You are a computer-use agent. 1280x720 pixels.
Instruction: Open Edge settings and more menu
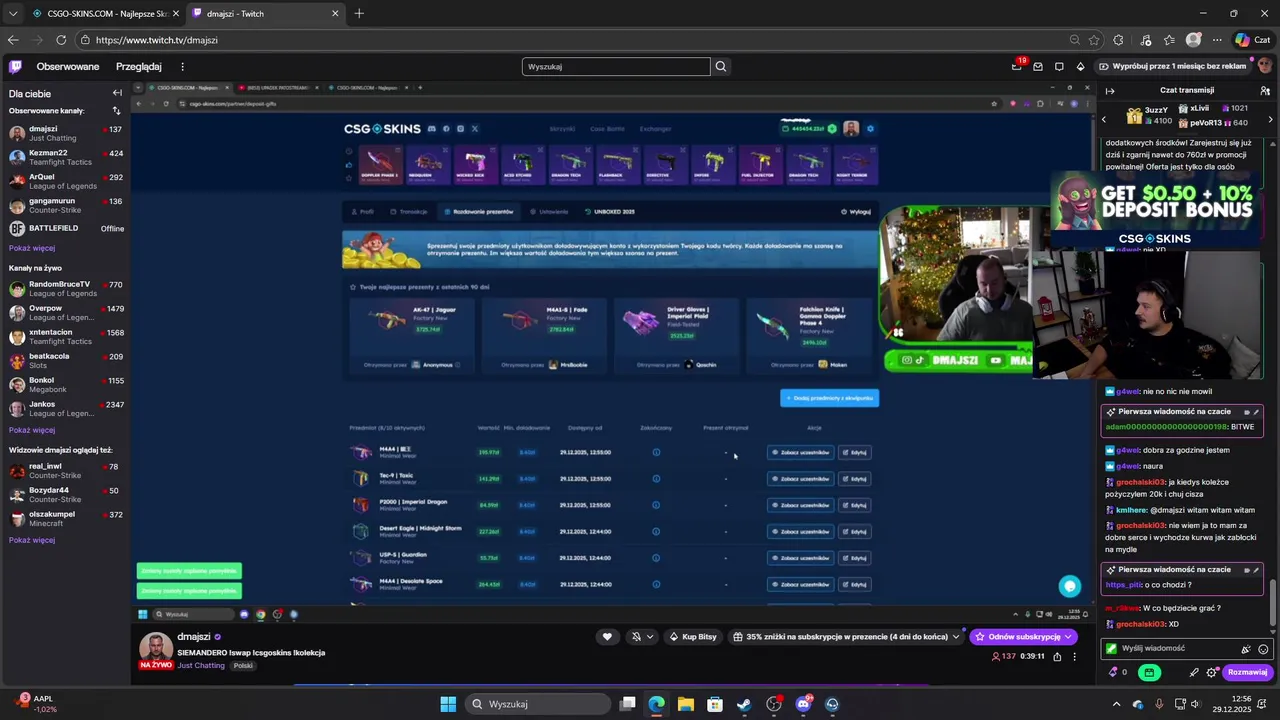tap(1217, 40)
